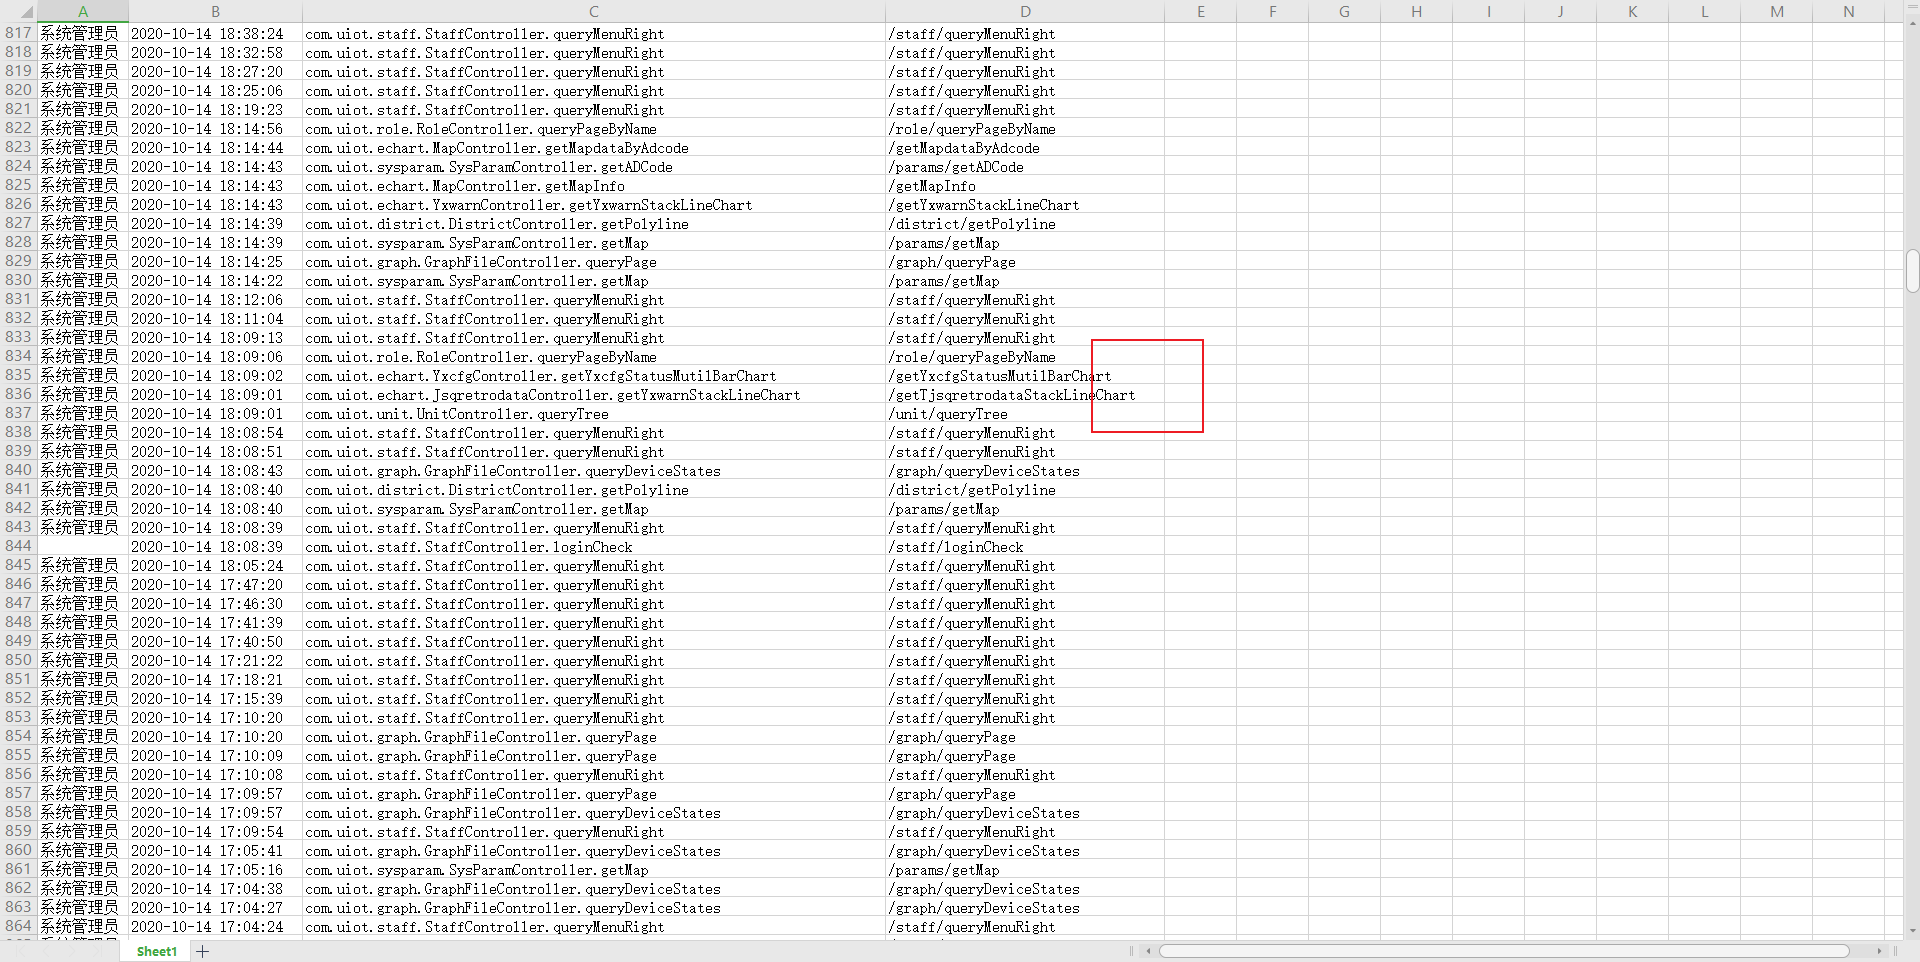Click the scroll-up arrow of vertical scrollbar
This screenshot has width=1920, height=962.
tap(1912, 23)
